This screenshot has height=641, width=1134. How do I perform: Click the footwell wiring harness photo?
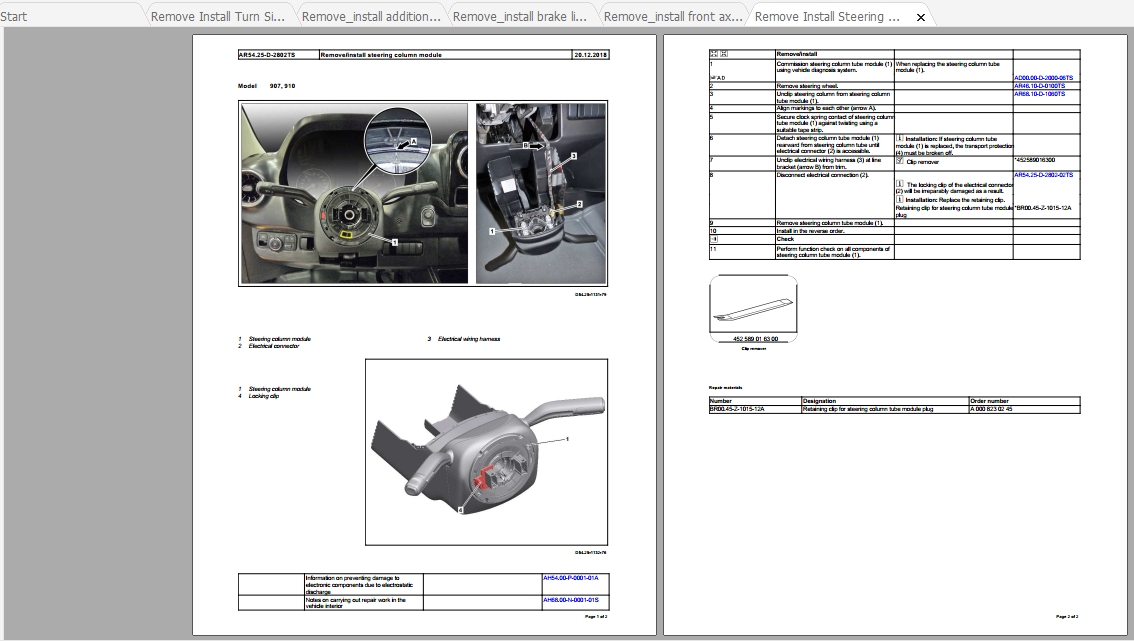point(541,193)
